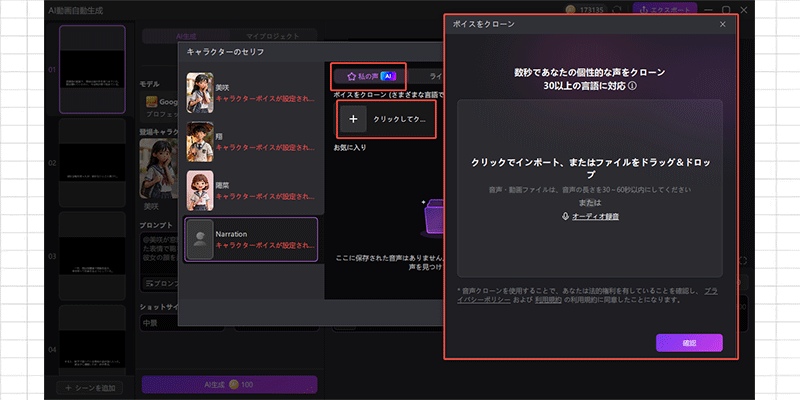Click the エクスポート button

pyautogui.click(x=665, y=10)
